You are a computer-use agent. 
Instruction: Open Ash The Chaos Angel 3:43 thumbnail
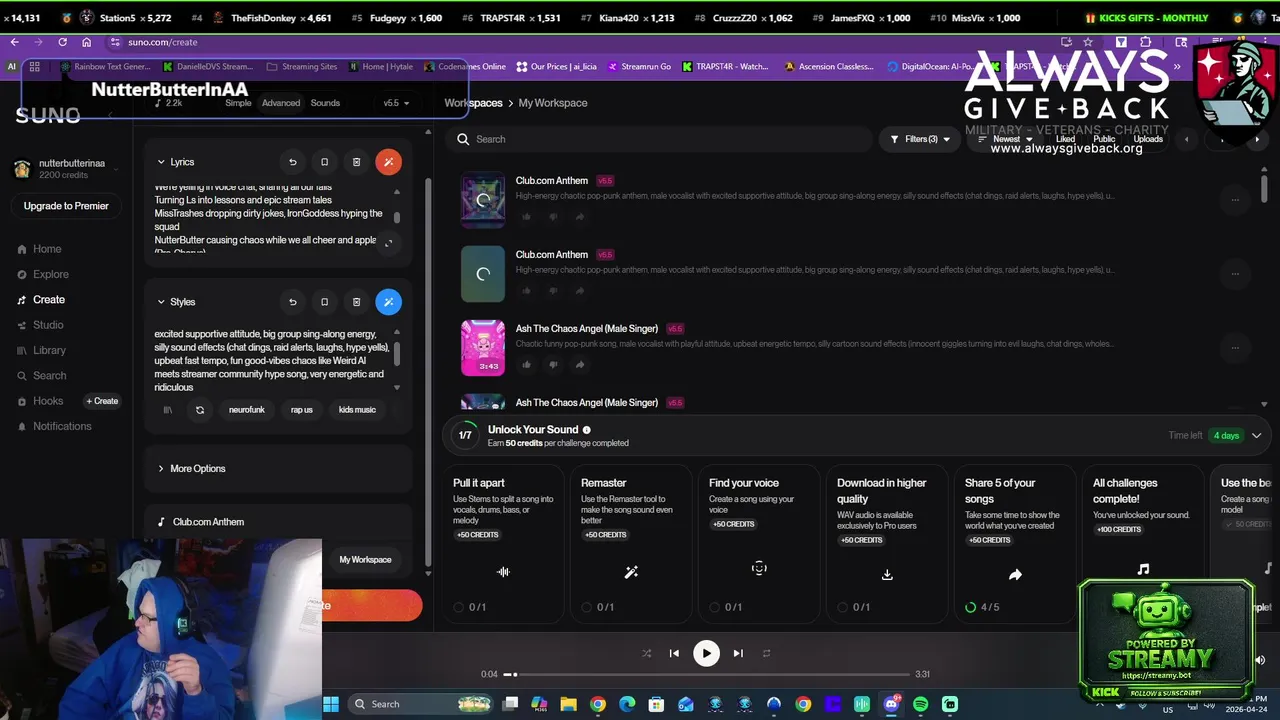483,348
